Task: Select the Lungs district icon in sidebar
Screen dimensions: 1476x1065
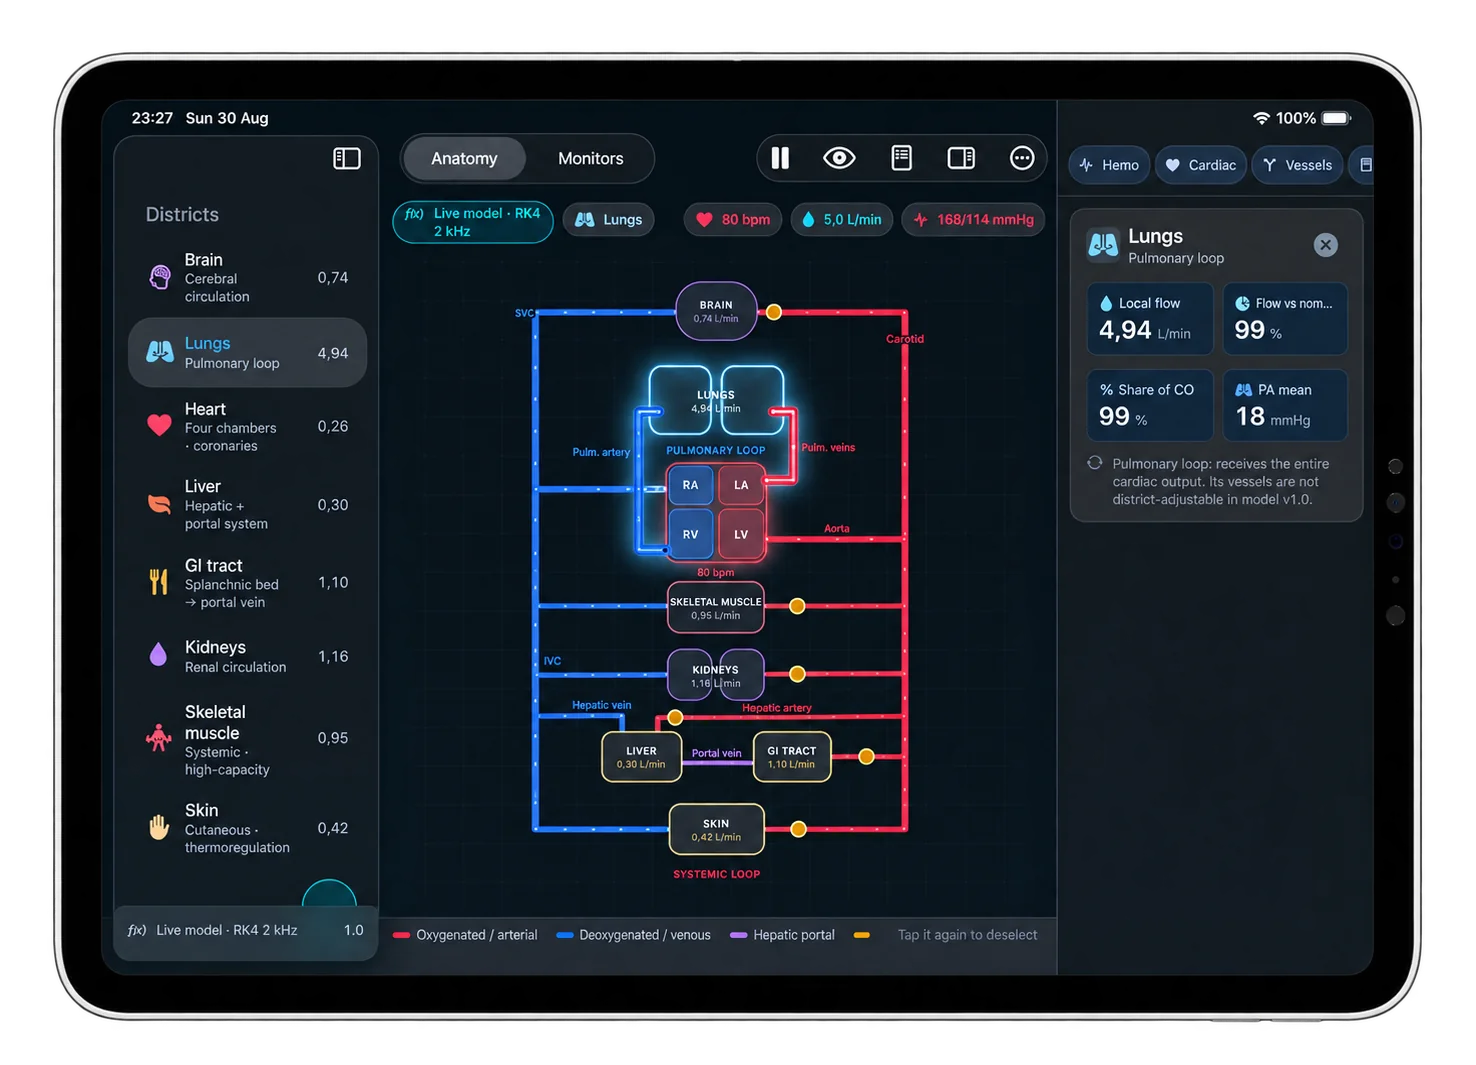Action: click(x=160, y=352)
